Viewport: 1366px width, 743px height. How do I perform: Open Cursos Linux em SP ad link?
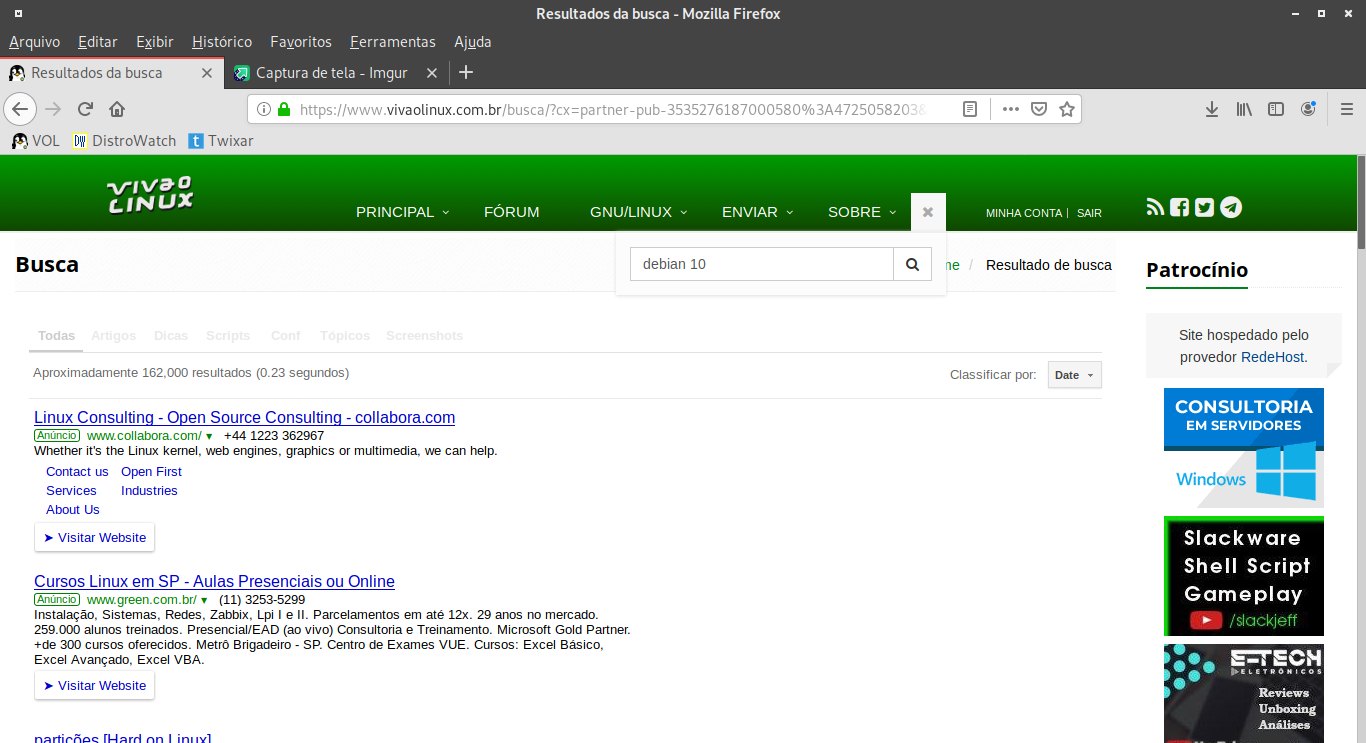214,581
